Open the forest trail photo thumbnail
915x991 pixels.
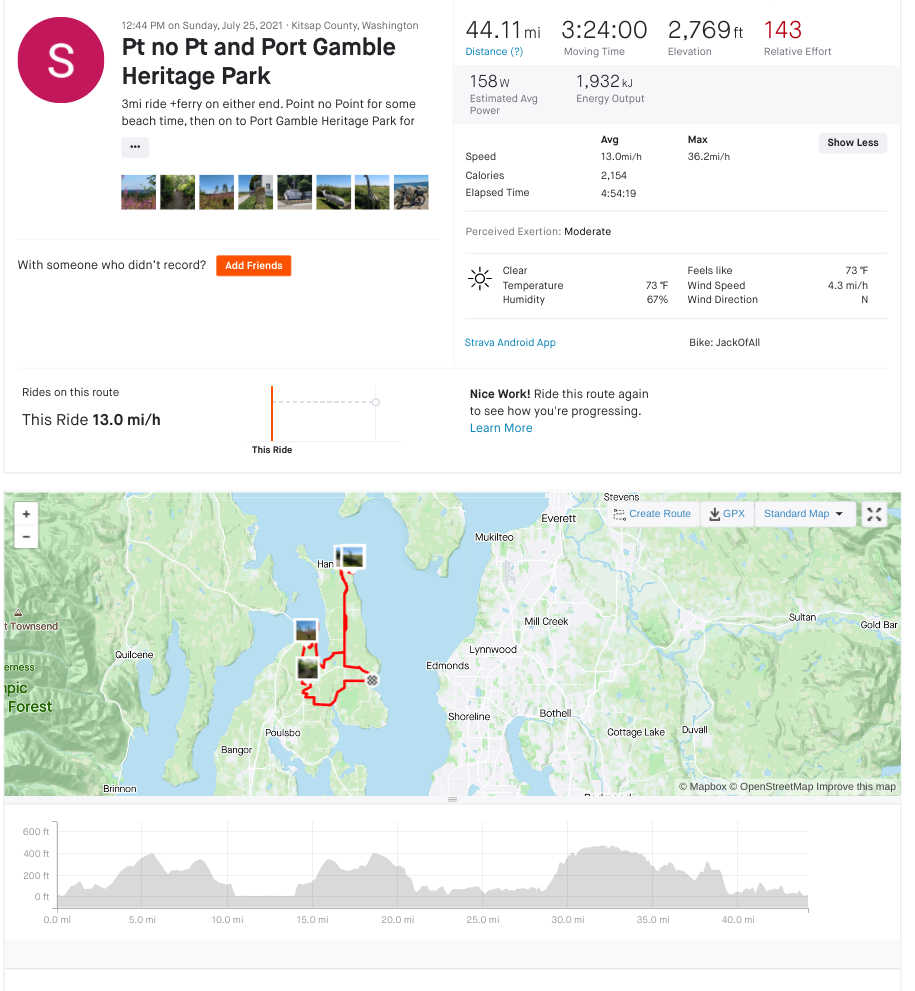pyautogui.click(x=177, y=192)
